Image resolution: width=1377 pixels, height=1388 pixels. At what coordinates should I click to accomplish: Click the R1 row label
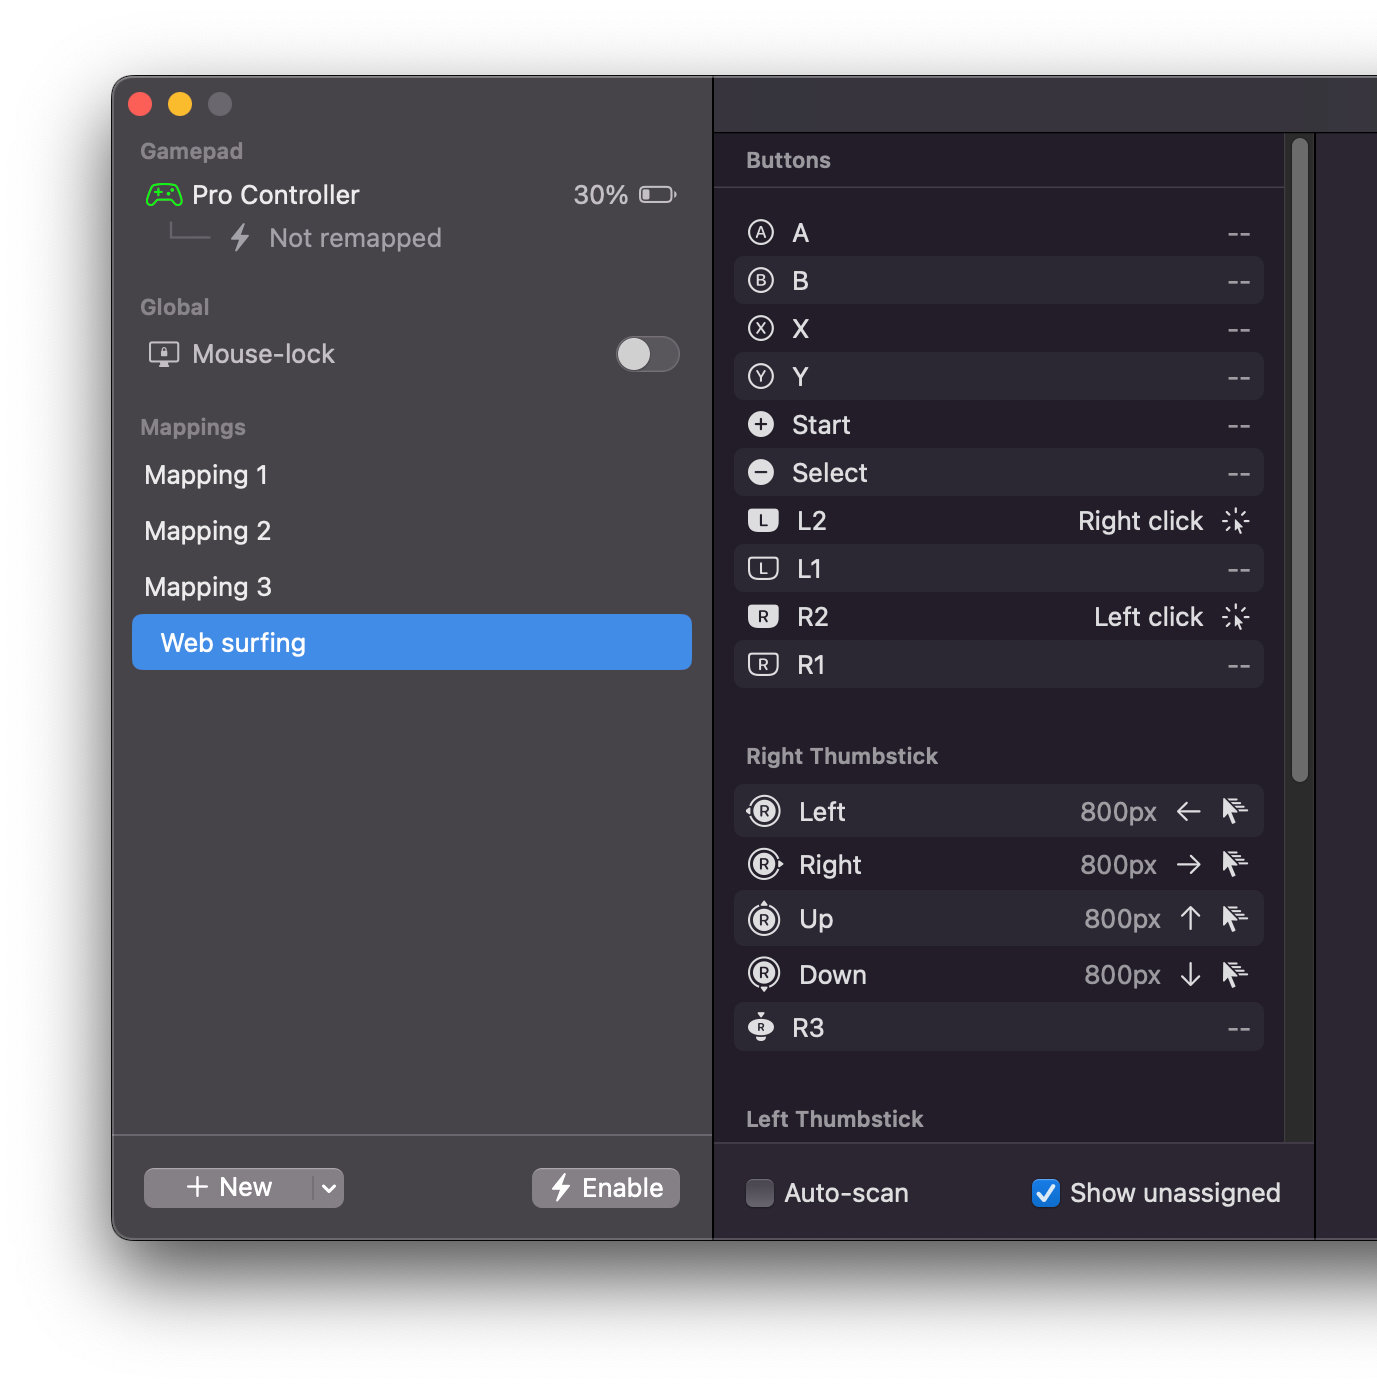[811, 665]
